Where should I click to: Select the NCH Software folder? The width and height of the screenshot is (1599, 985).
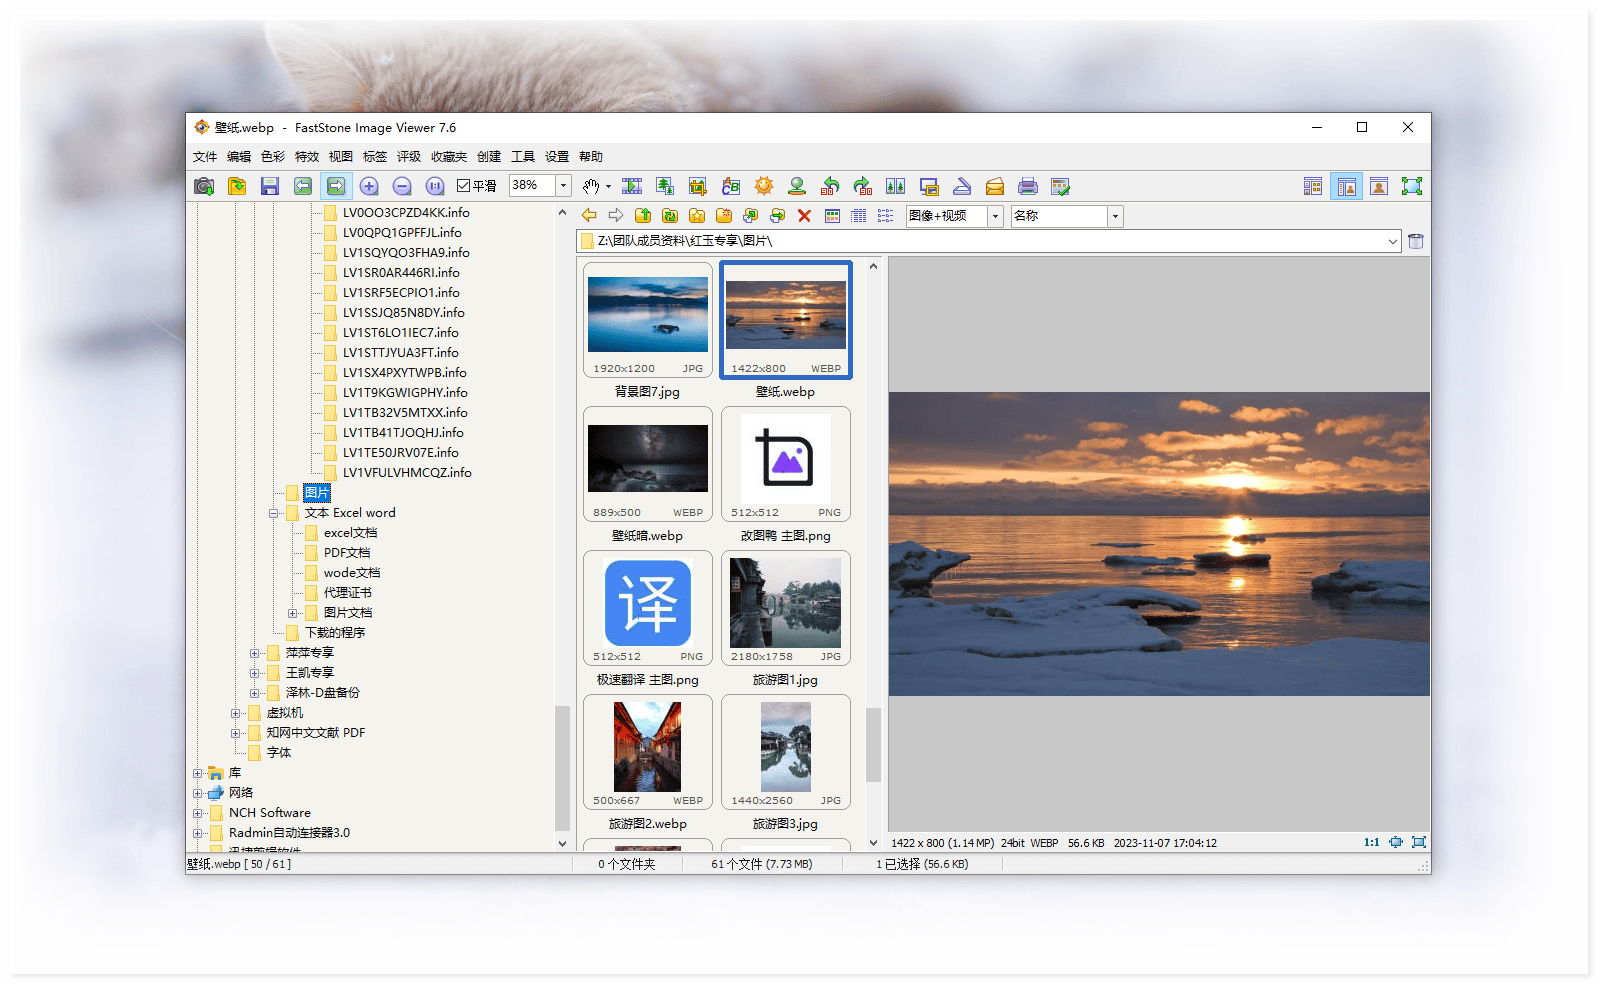(x=269, y=813)
